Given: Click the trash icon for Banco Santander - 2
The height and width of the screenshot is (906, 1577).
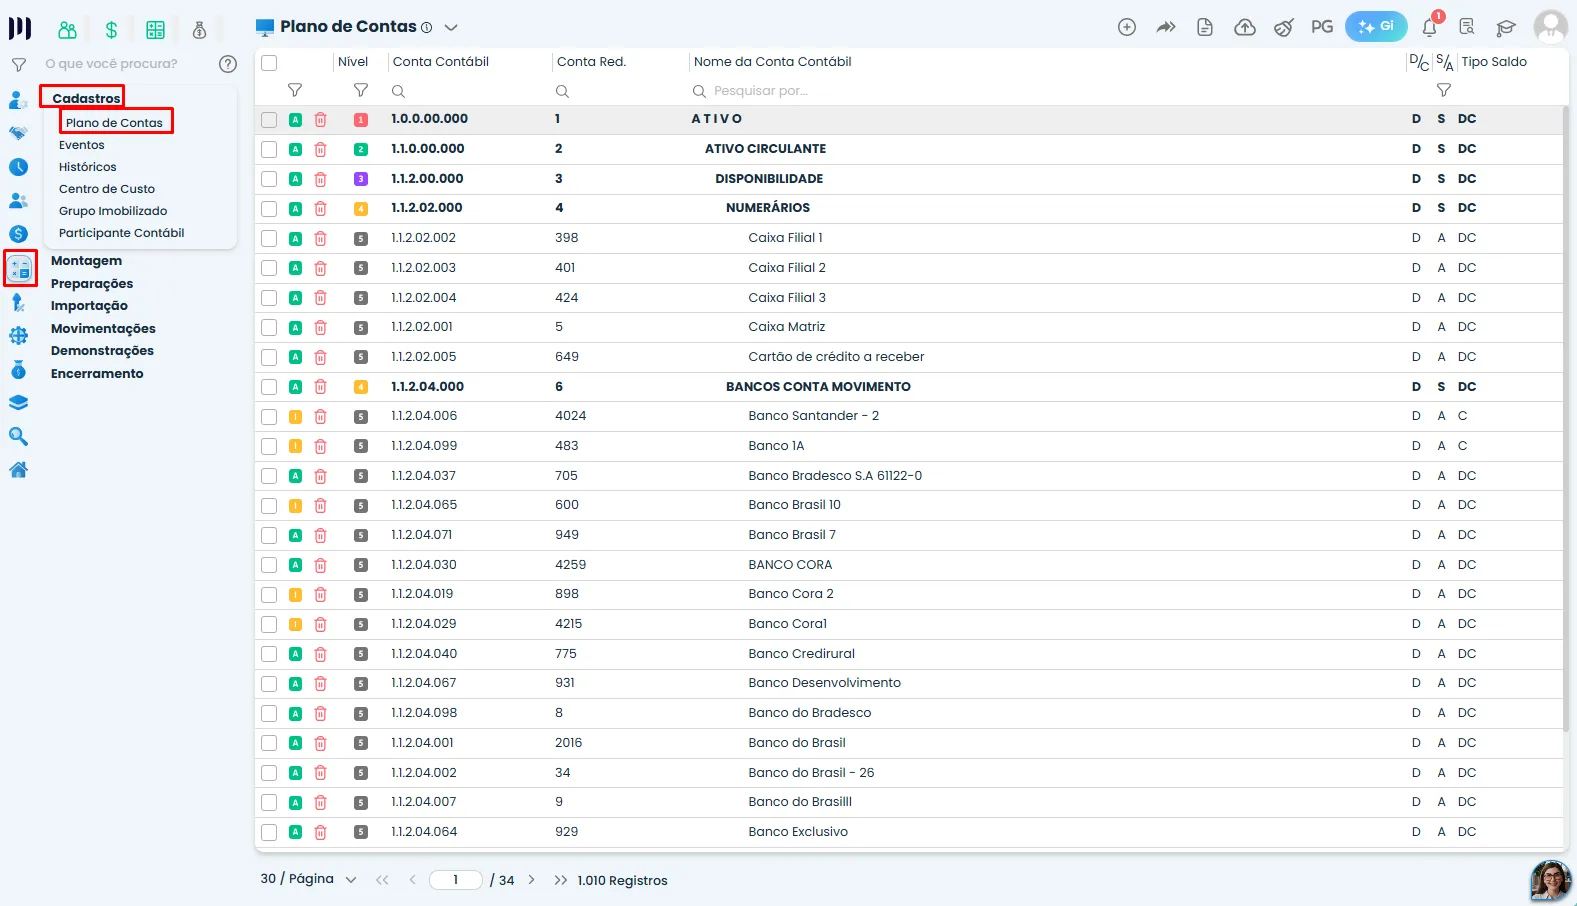Looking at the screenshot, I should (x=320, y=416).
